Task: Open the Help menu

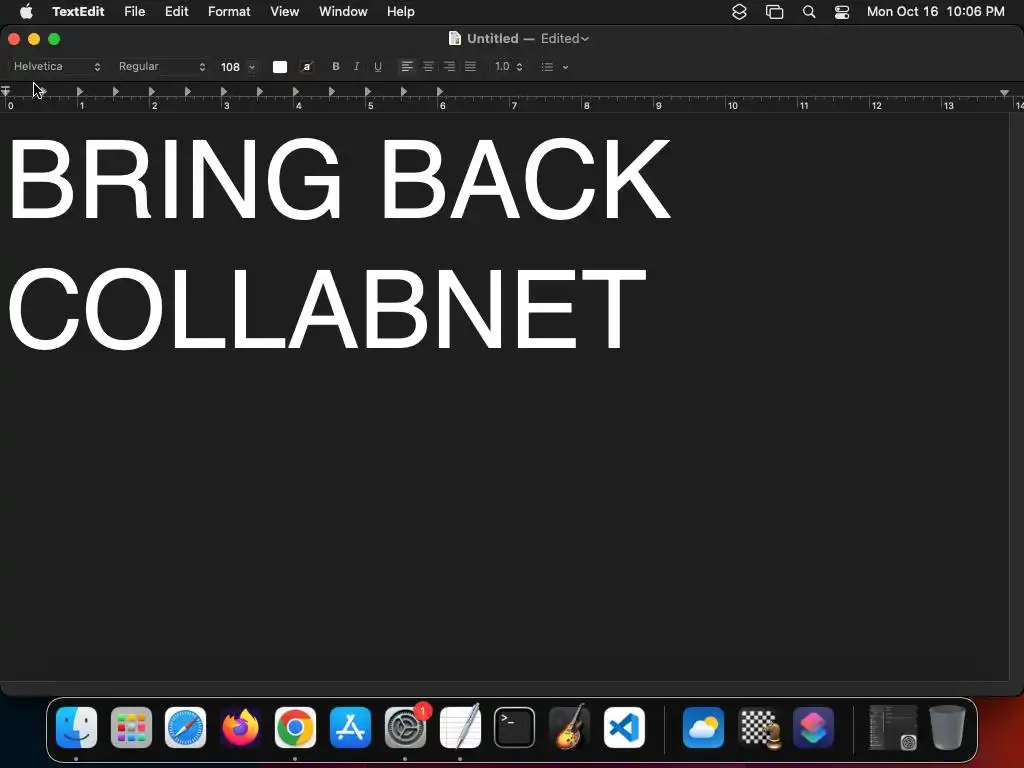Action: (400, 12)
